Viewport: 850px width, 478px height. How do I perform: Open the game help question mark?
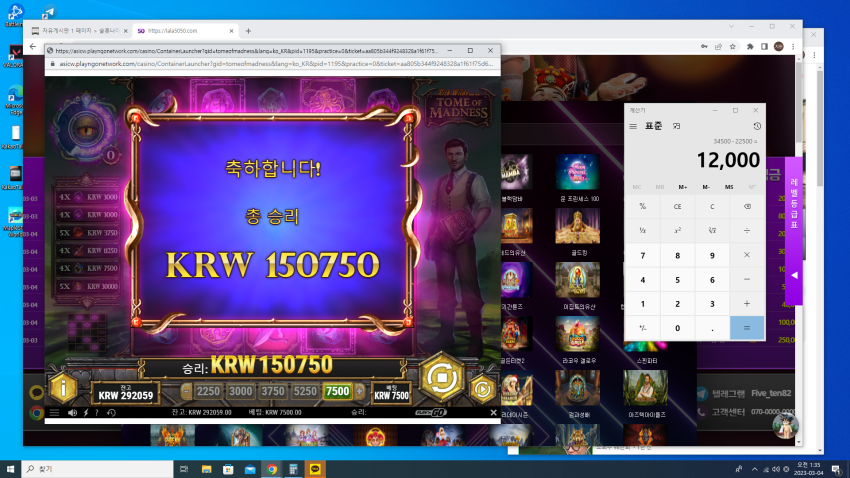pos(97,413)
